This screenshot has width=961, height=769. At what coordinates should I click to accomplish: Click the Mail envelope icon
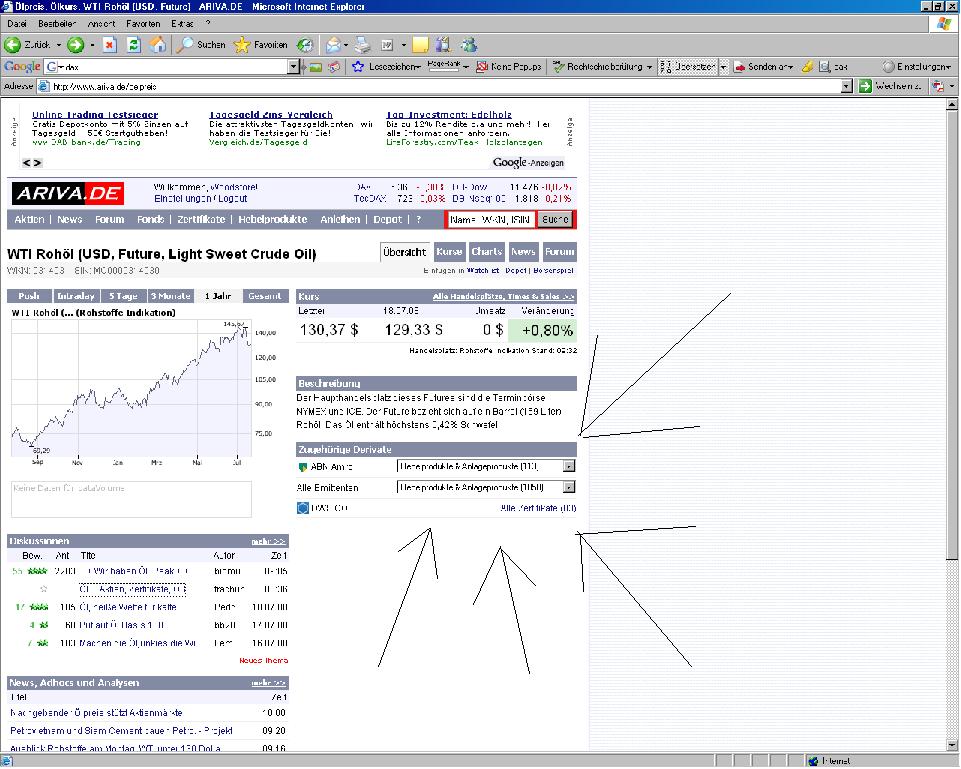tap(333, 45)
